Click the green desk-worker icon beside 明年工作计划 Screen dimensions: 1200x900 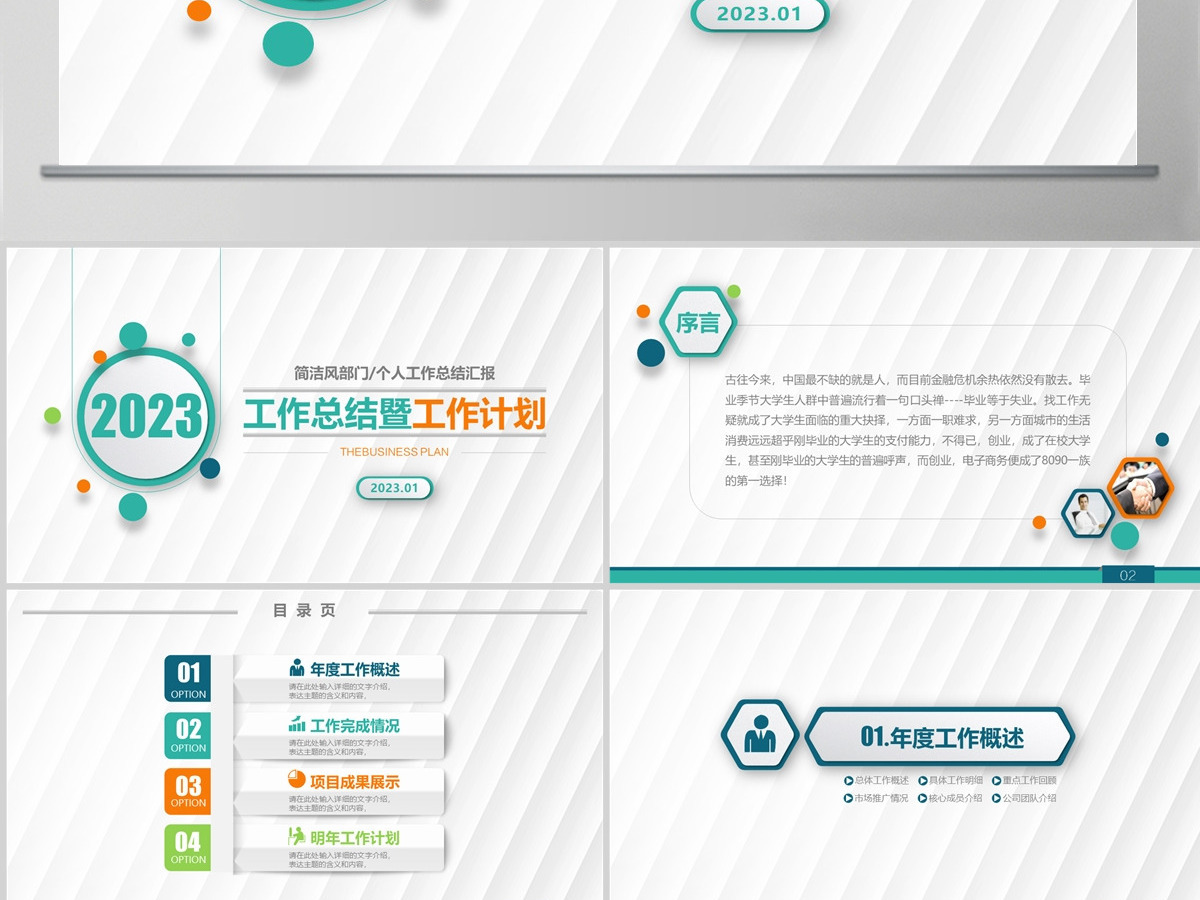(x=297, y=836)
